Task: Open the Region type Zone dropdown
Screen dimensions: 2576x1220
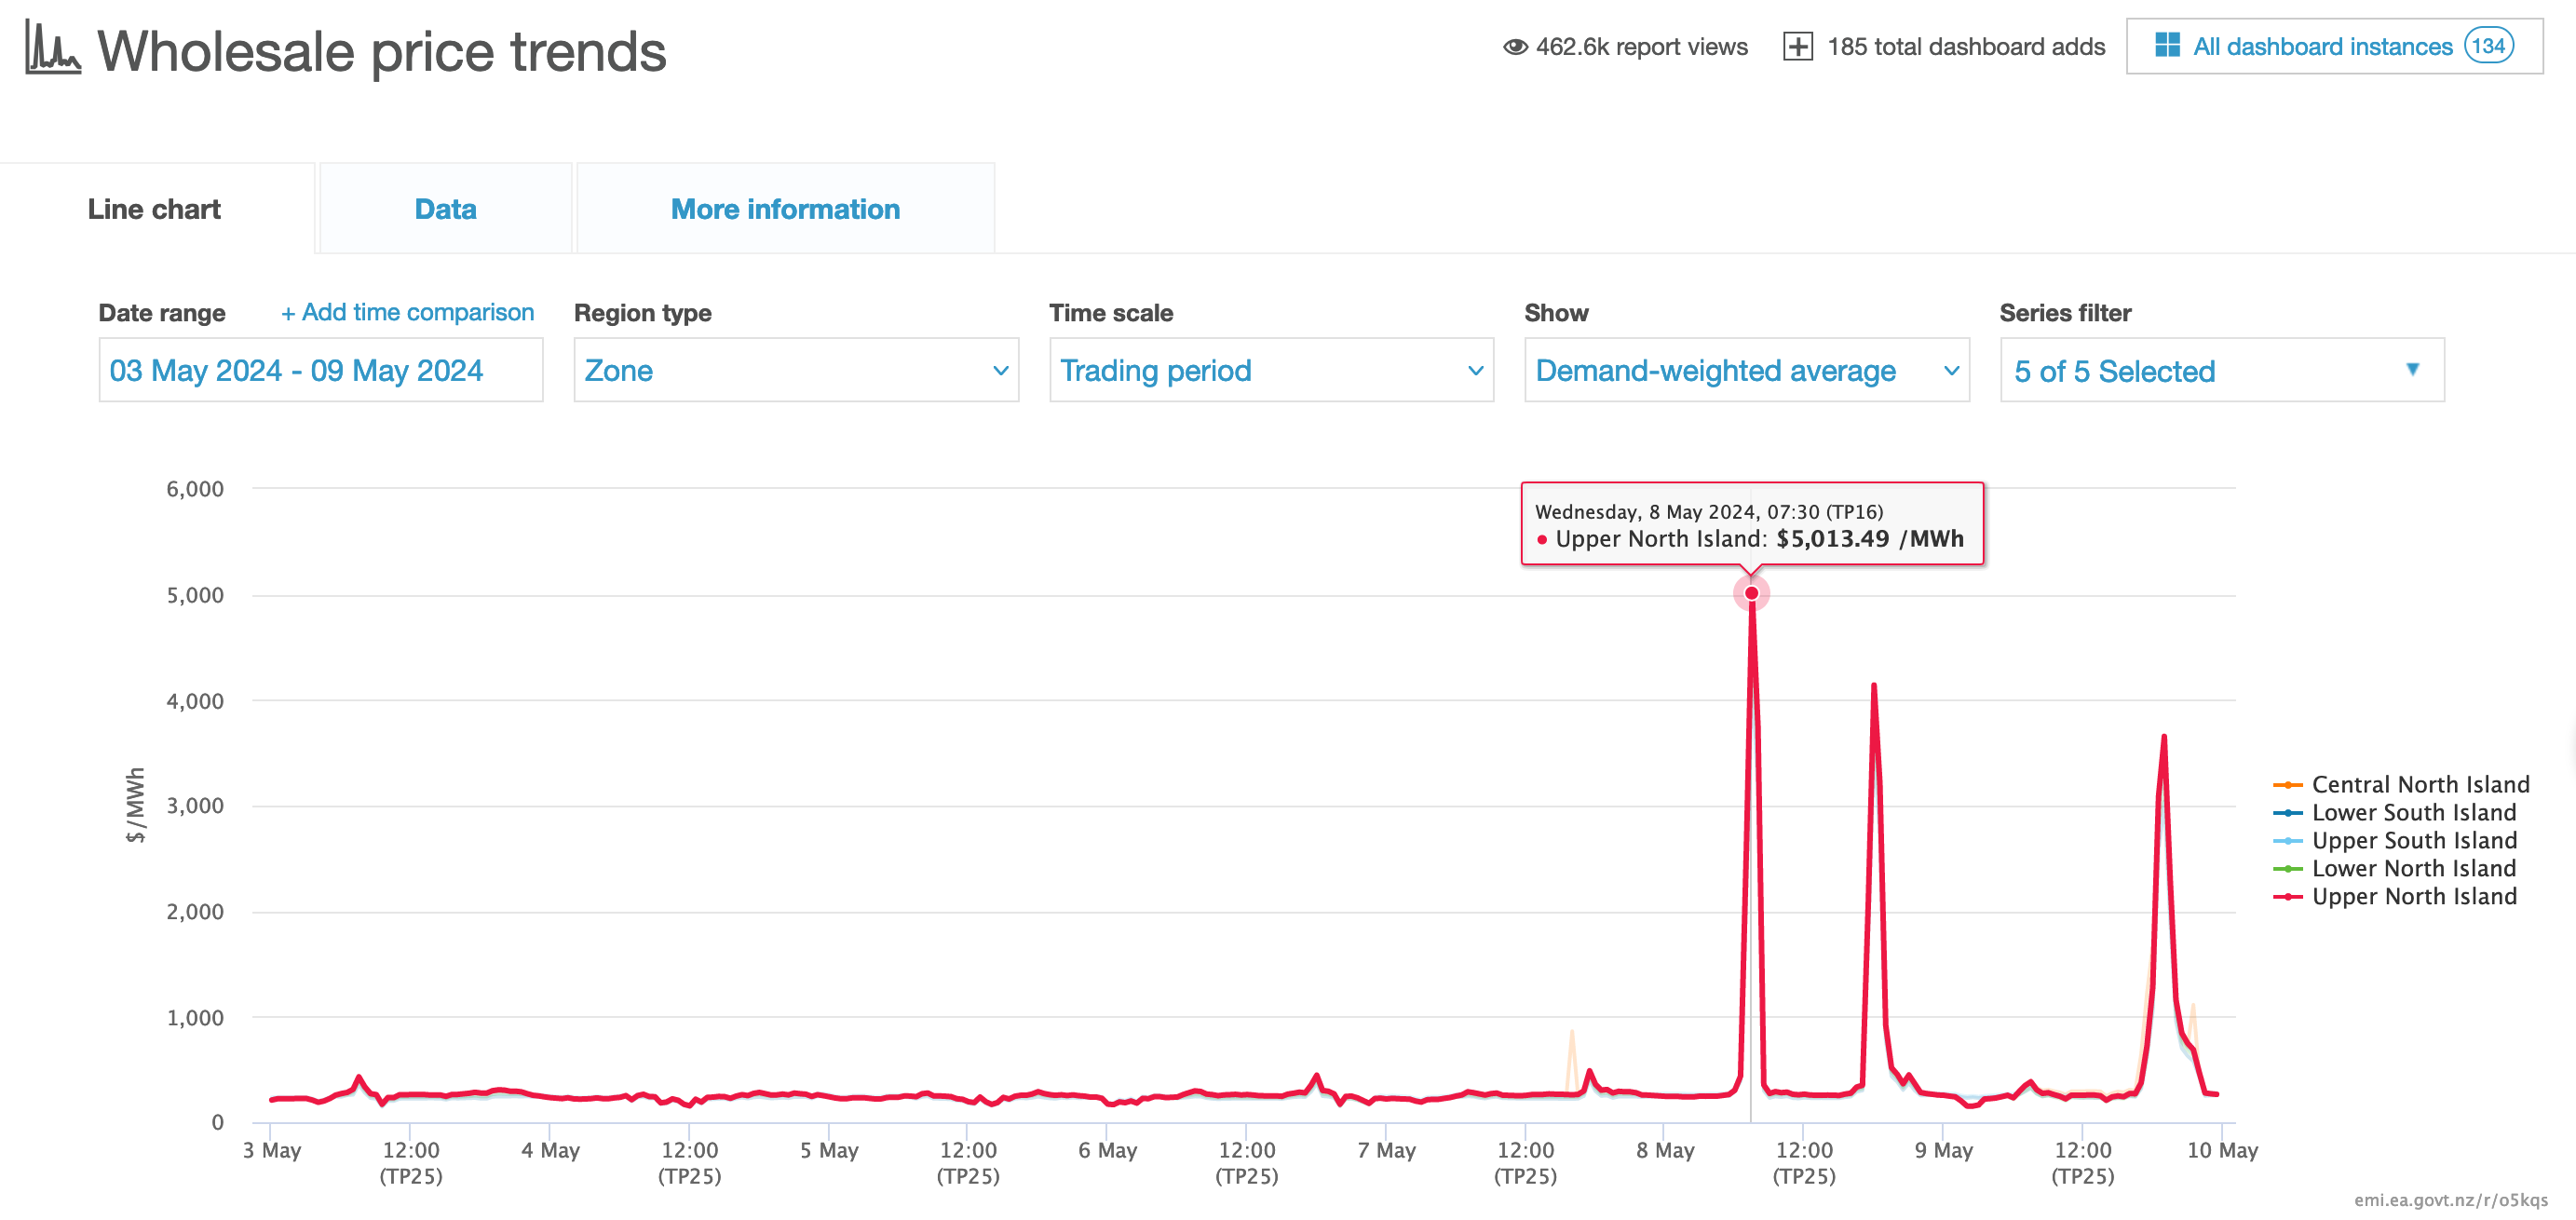Action: (x=795, y=370)
